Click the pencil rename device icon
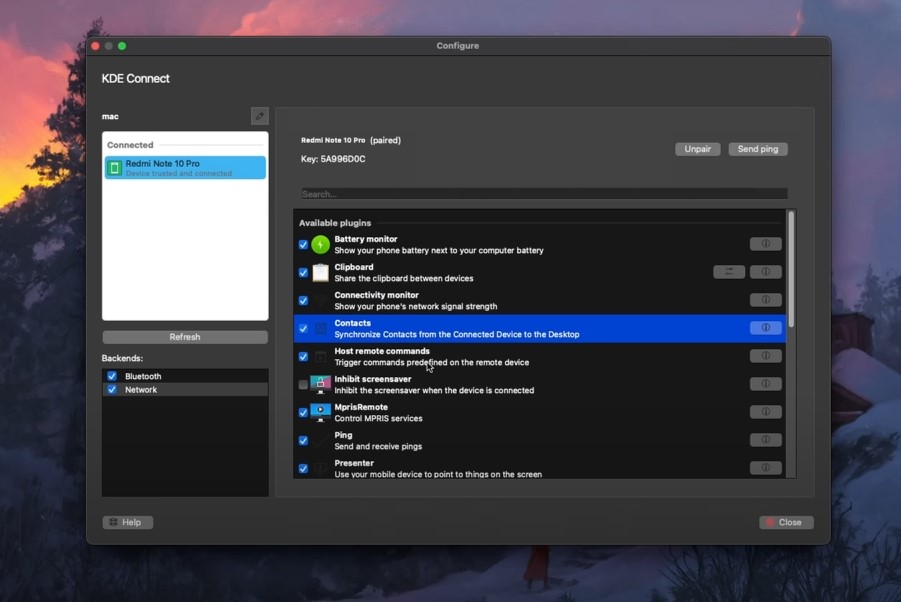 [x=259, y=117]
